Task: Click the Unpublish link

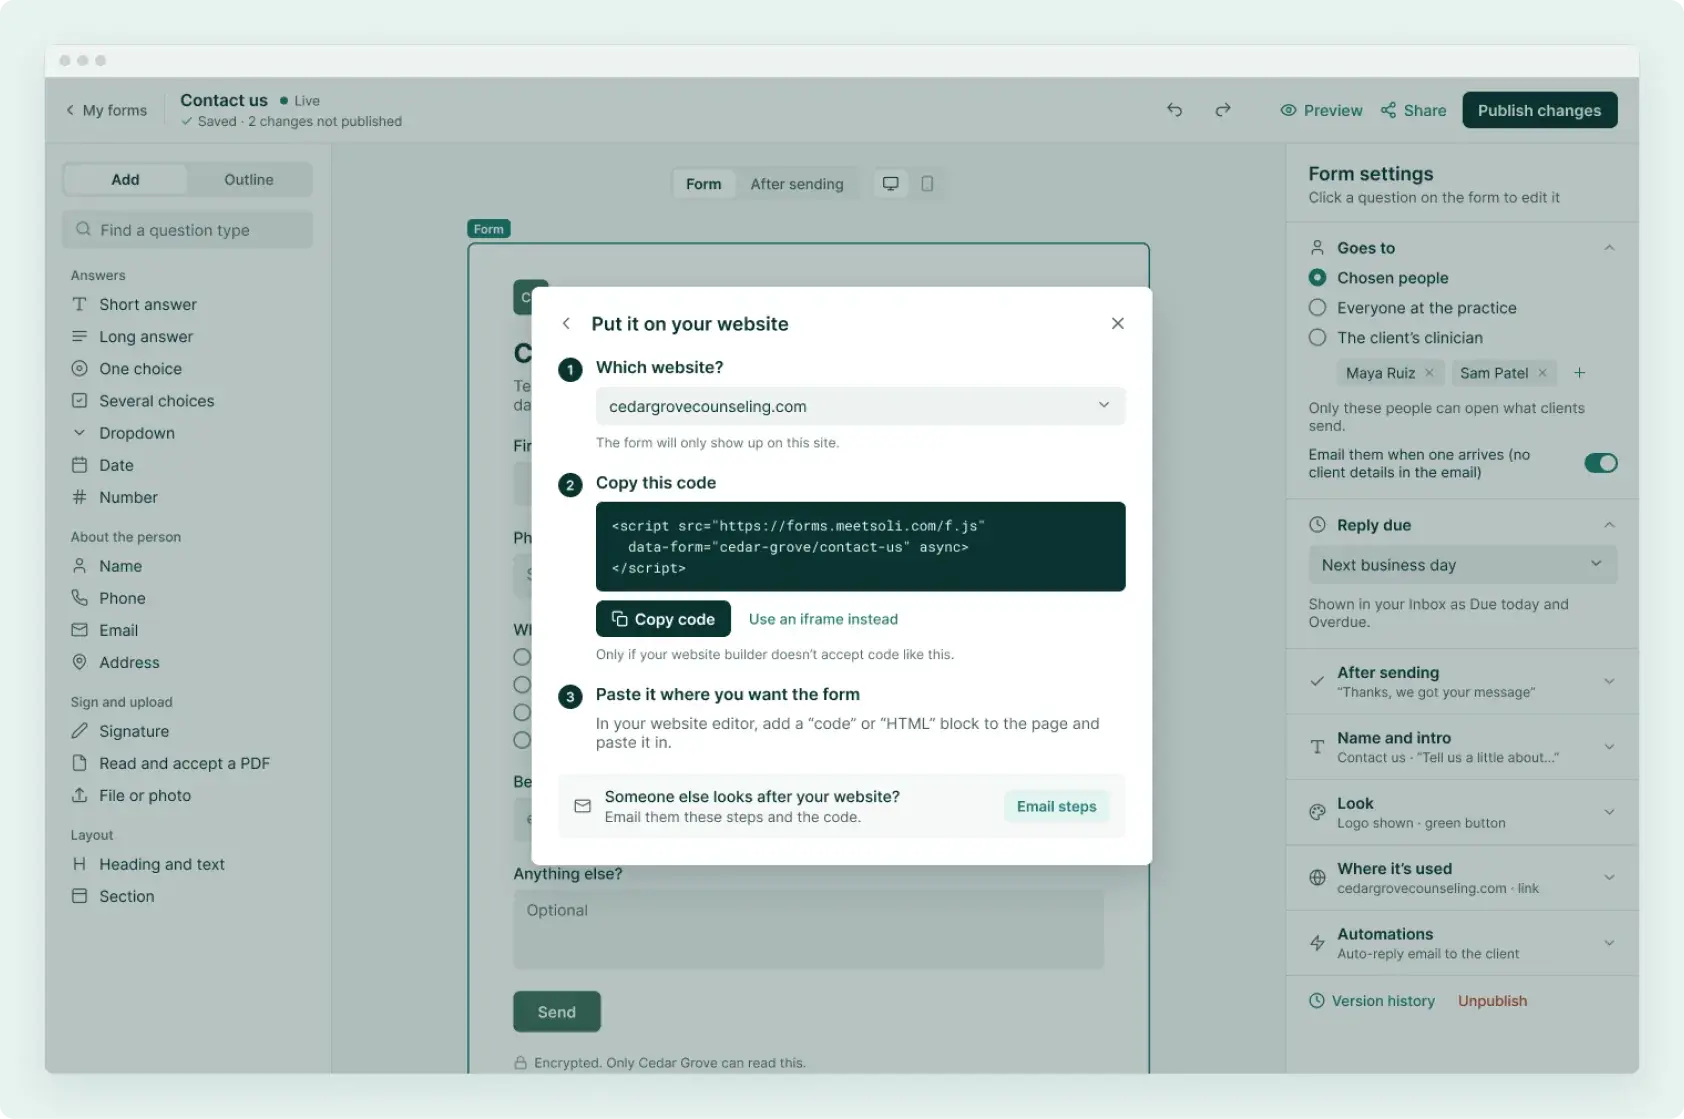Action: [1492, 1001]
